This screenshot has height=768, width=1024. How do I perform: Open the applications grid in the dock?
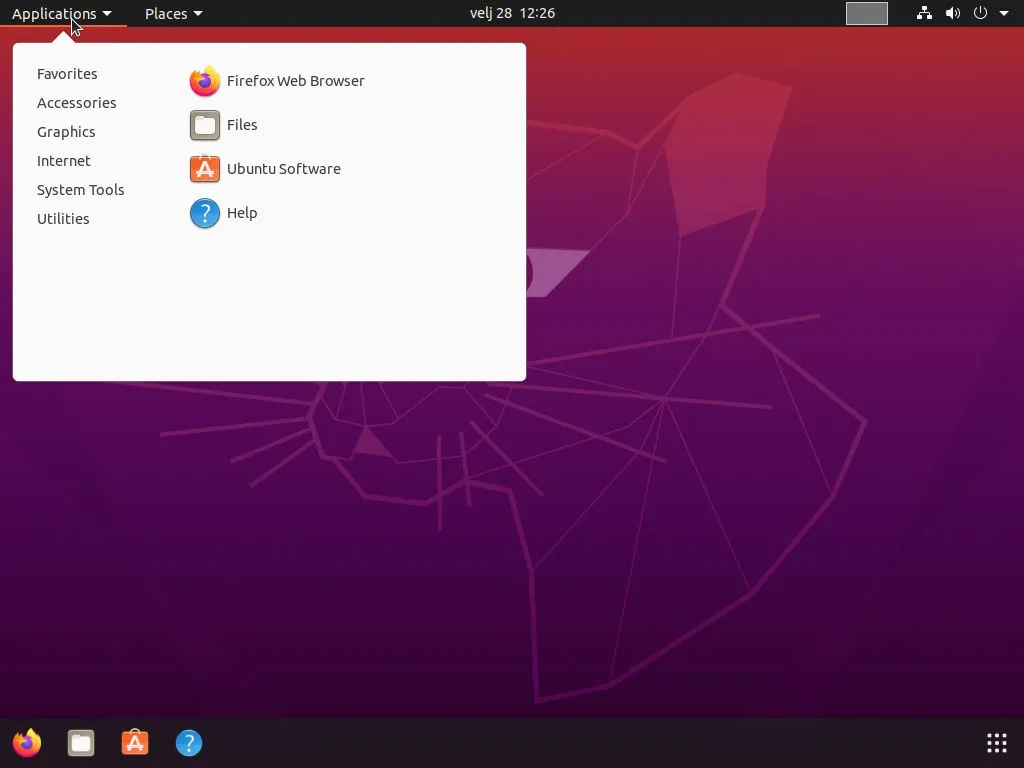point(995,742)
